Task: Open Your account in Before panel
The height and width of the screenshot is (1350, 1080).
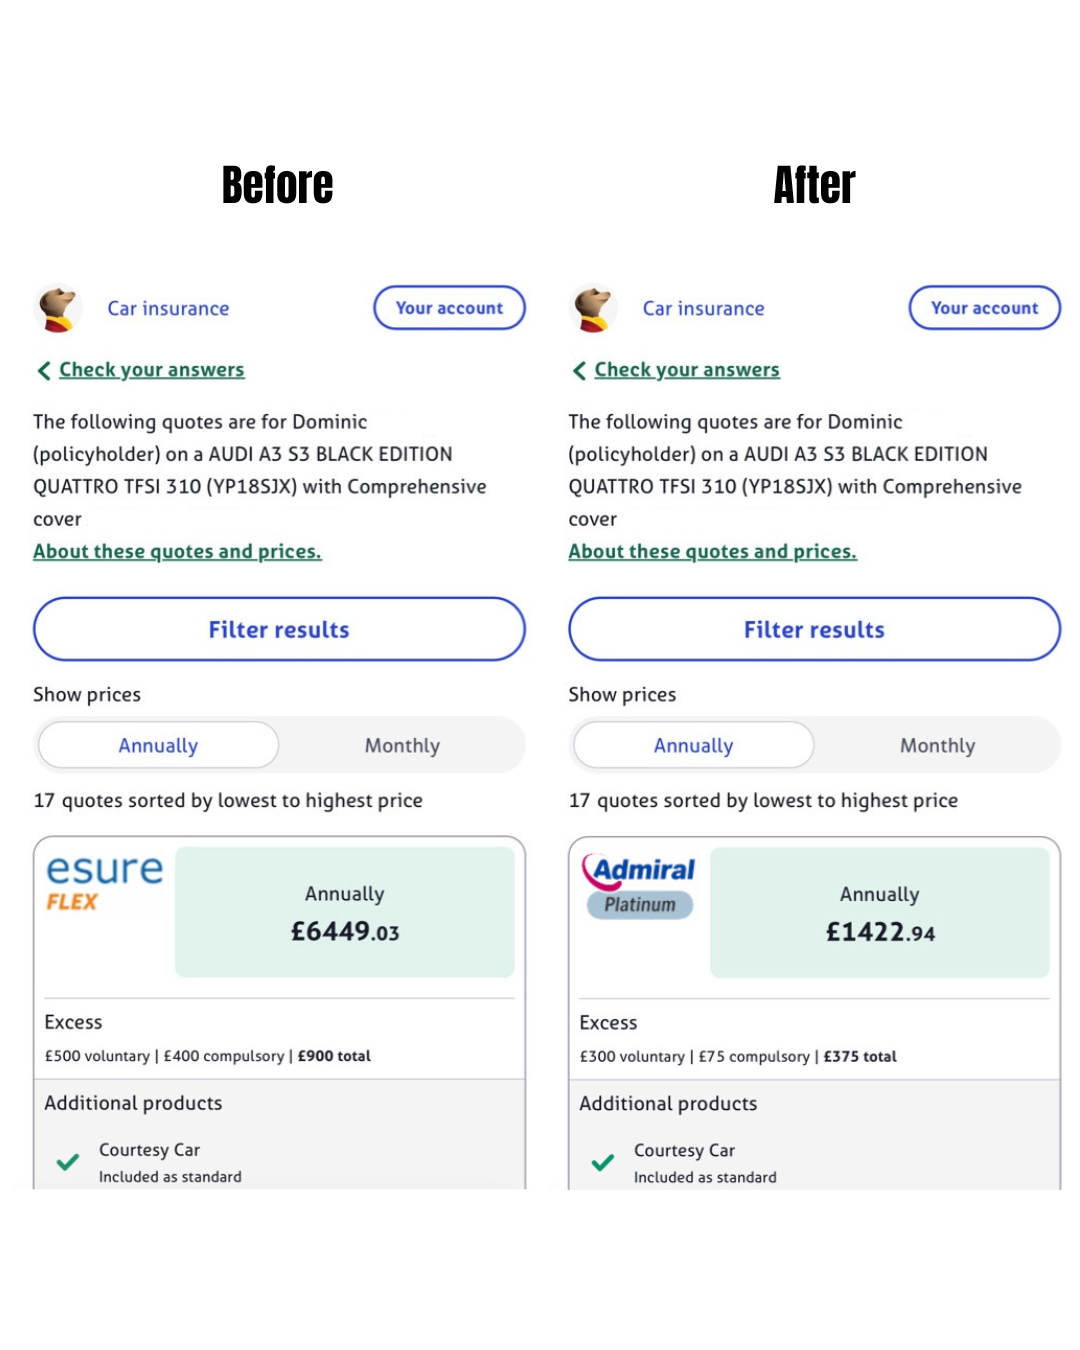Action: pyautogui.click(x=449, y=308)
